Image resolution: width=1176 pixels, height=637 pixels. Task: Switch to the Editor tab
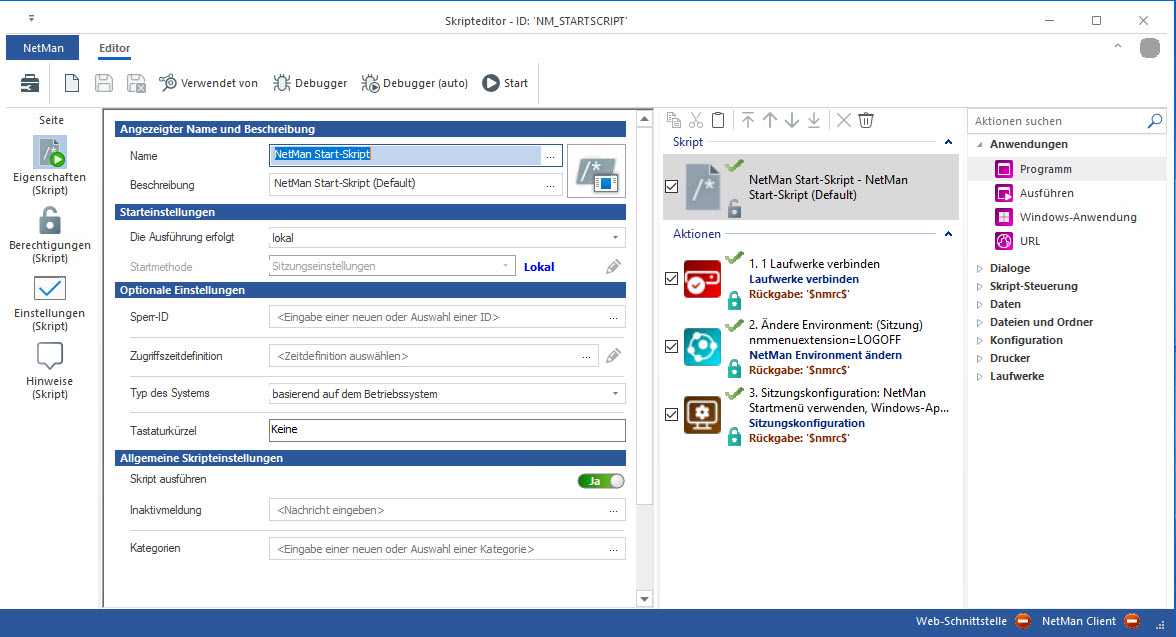[114, 48]
